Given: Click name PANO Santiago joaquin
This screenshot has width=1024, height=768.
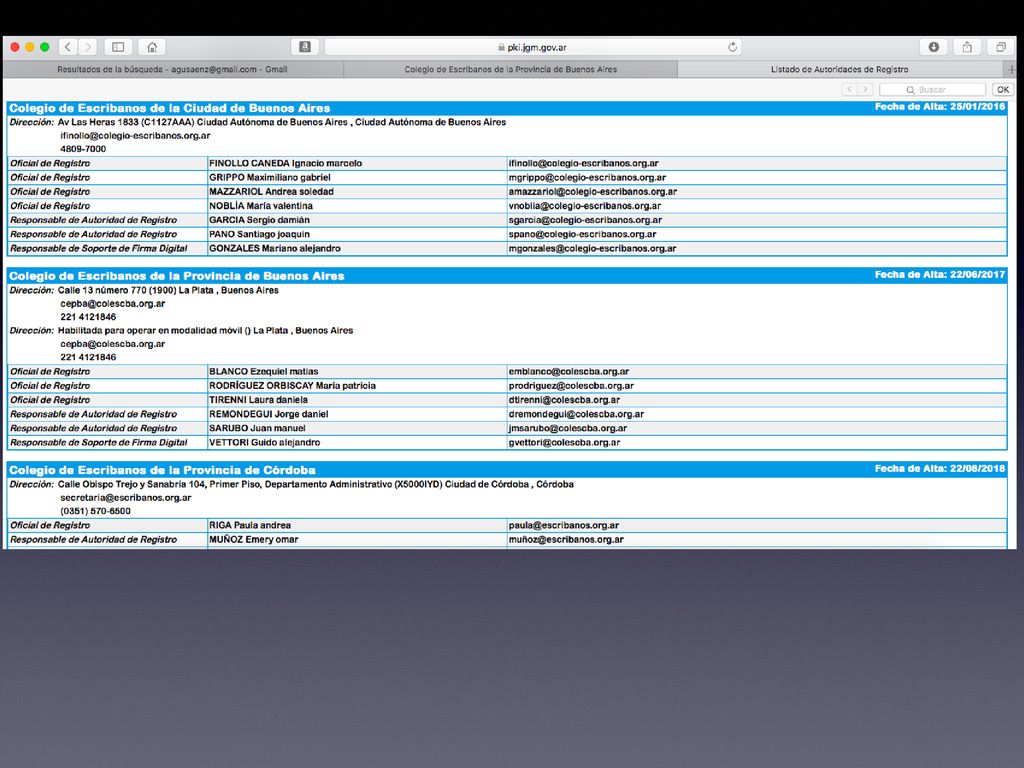Looking at the screenshot, I should [x=259, y=234].
